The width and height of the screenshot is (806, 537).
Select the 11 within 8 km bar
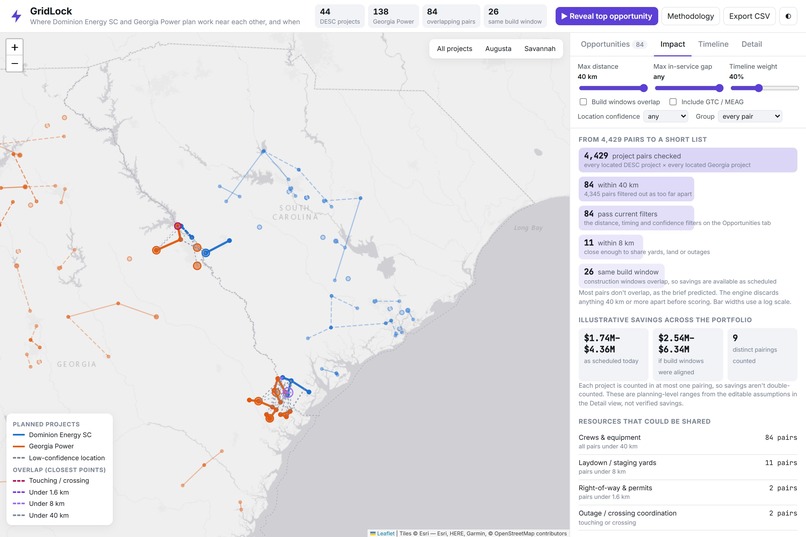click(x=611, y=247)
